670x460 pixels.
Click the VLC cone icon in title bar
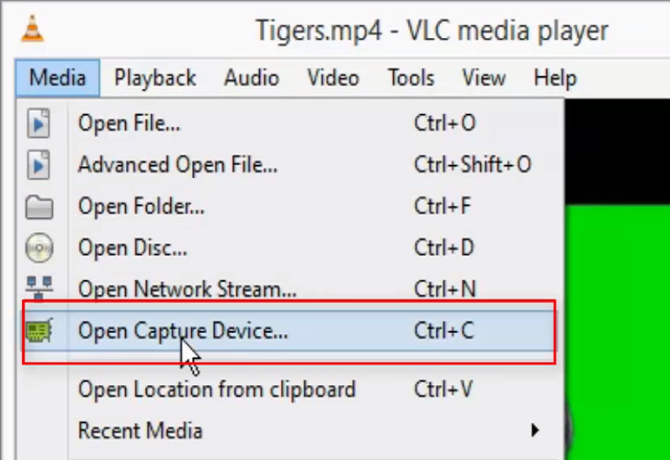click(x=31, y=30)
